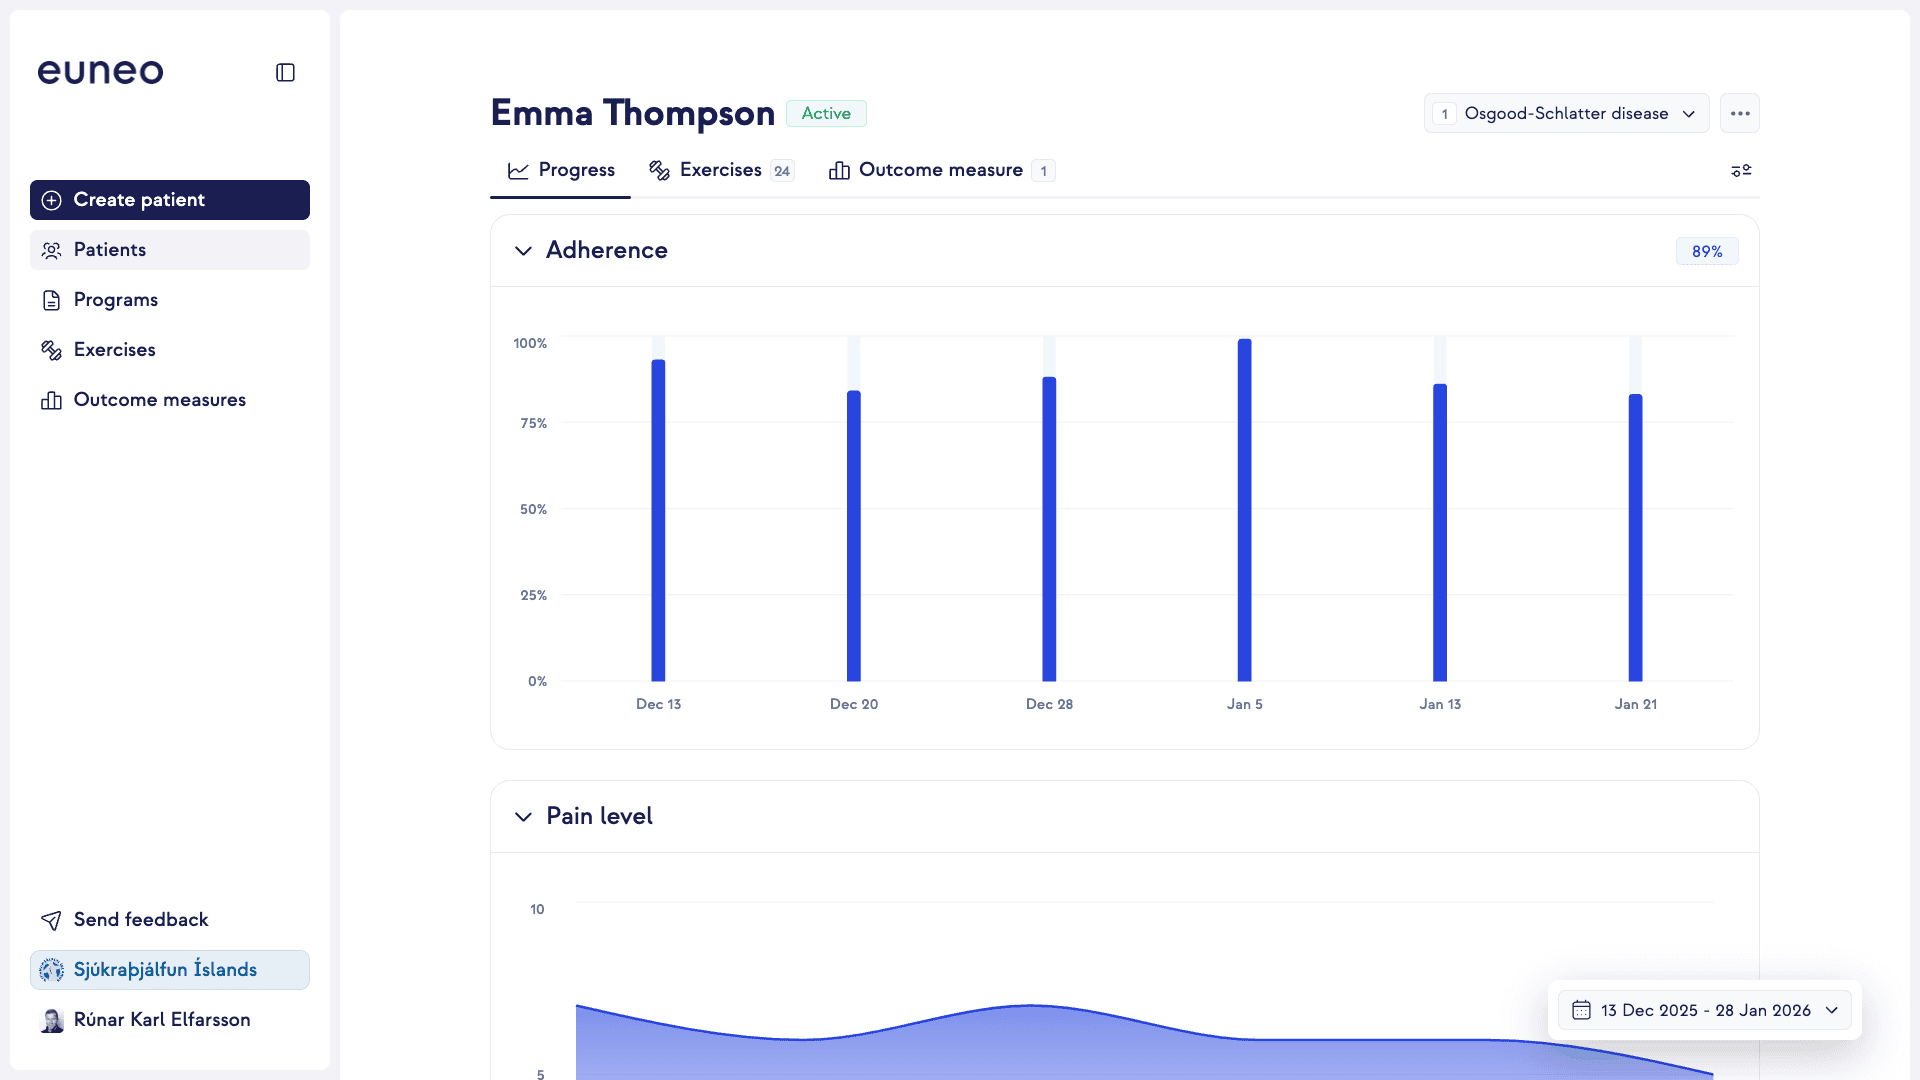Select the Outcome measures chart icon
The height and width of the screenshot is (1080, 1920).
coord(51,400)
